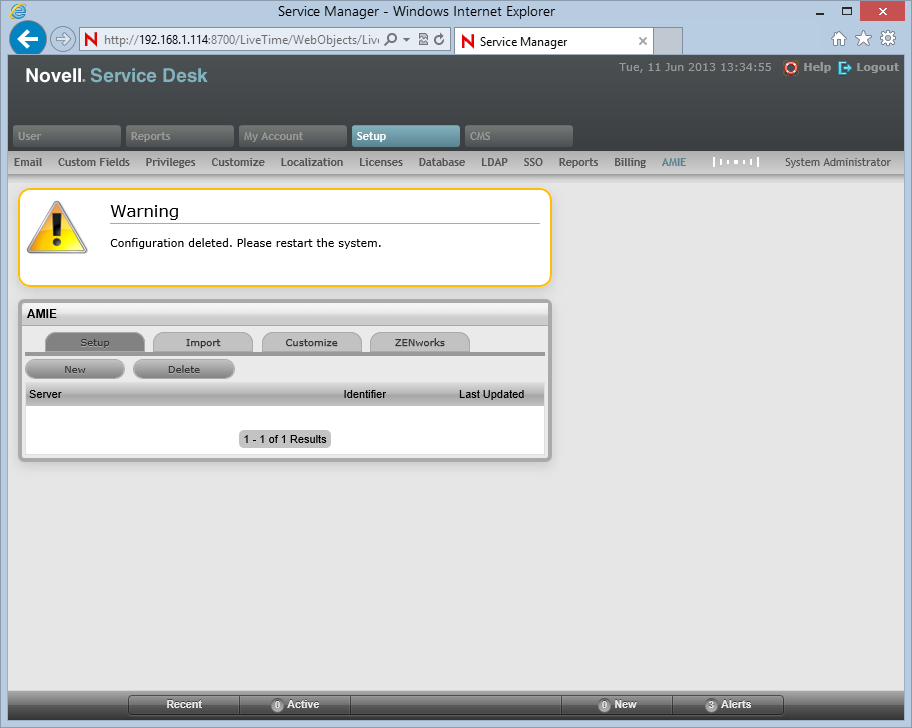This screenshot has height=728, width=912.
Task: Click System Administrator user label
Action: 838,162
